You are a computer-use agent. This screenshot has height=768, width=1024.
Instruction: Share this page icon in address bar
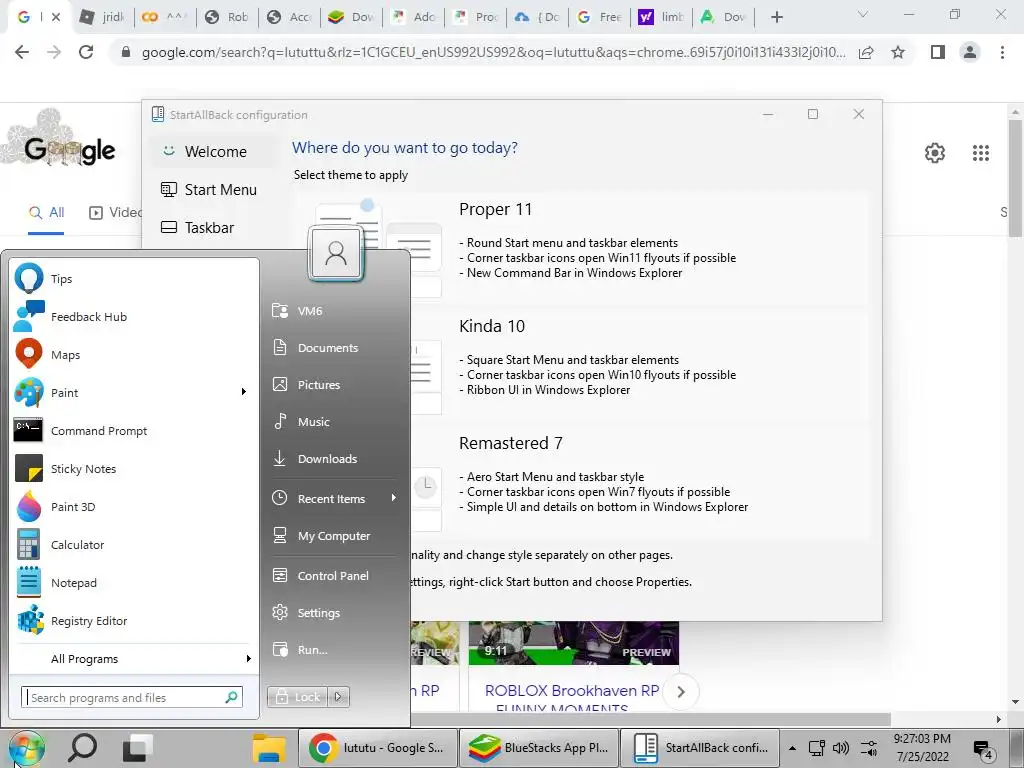[866, 52]
